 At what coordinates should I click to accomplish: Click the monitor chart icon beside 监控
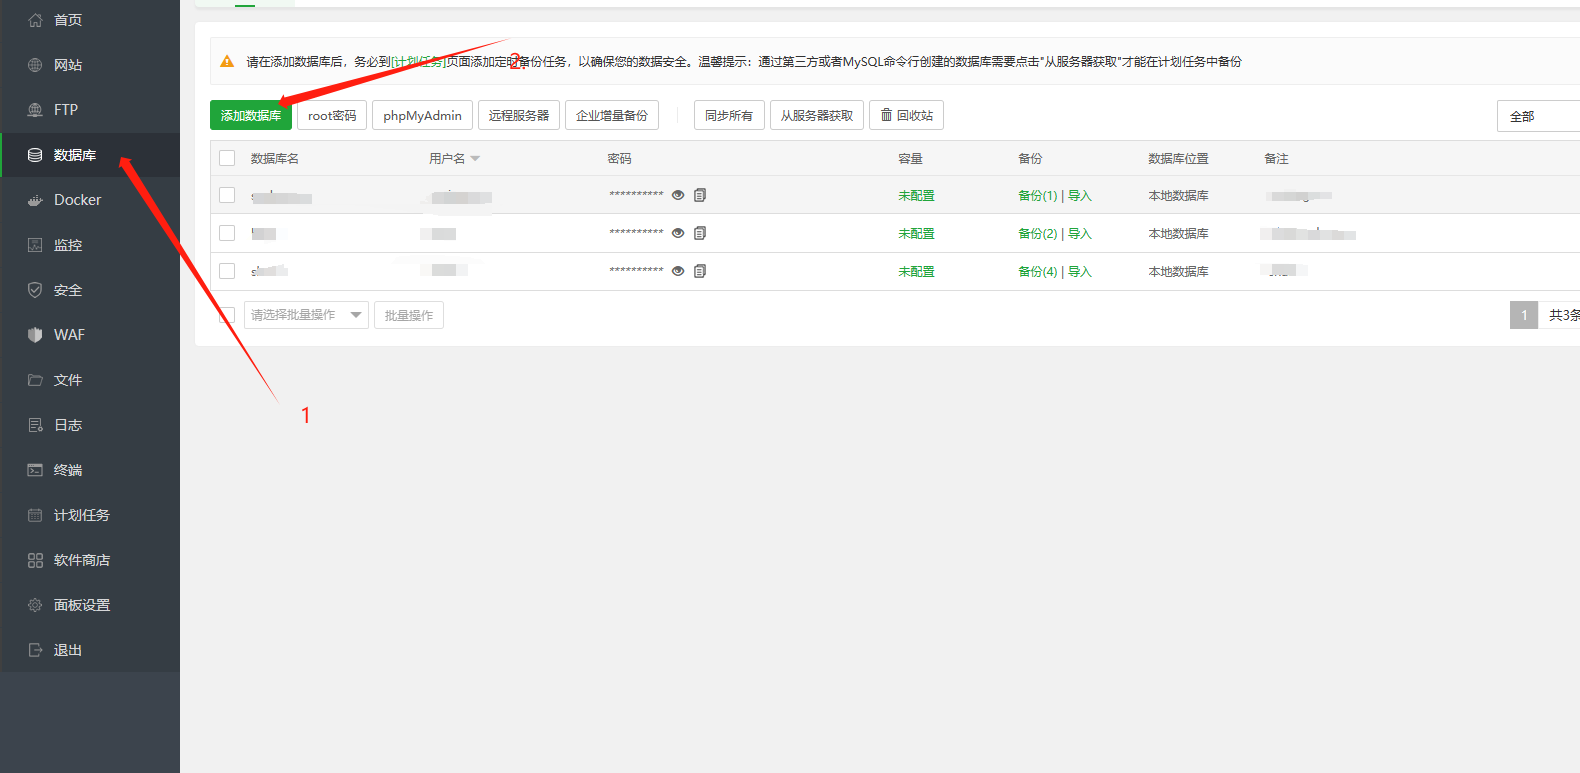[x=35, y=245]
